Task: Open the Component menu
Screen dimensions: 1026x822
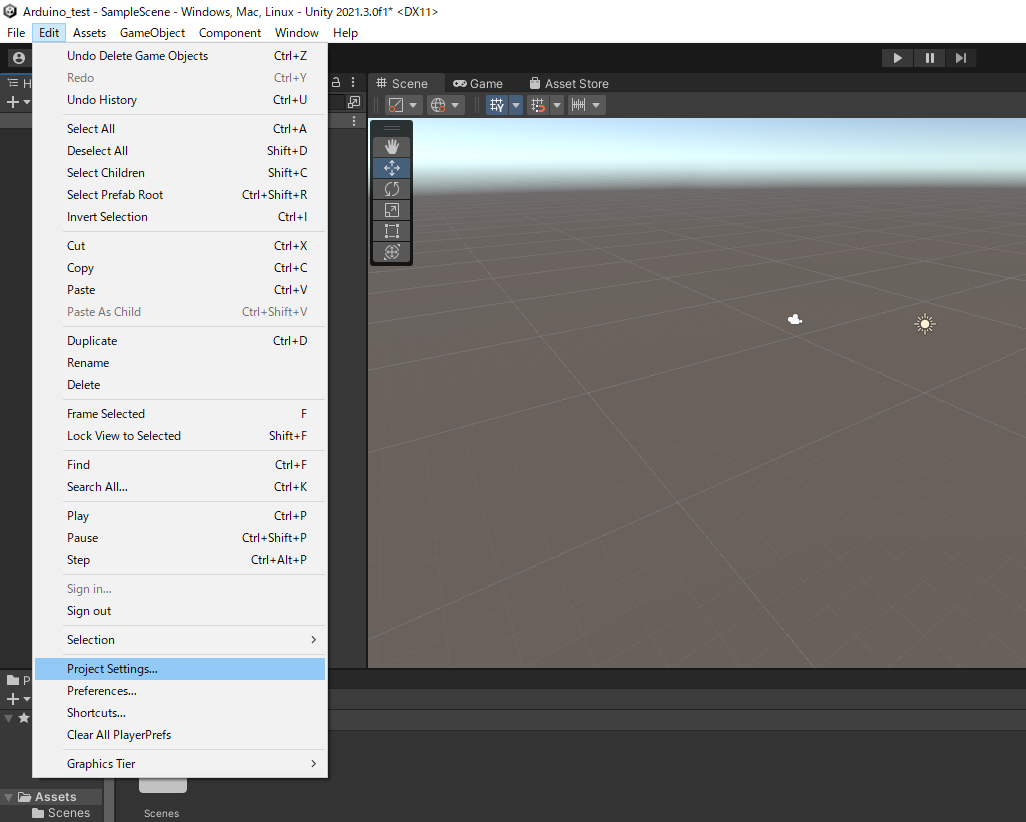Action: 229,32
